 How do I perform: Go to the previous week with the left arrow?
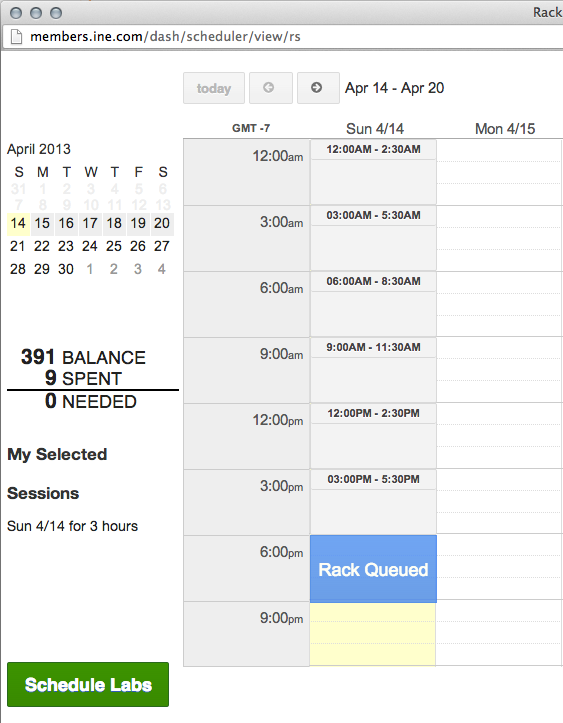(271, 88)
